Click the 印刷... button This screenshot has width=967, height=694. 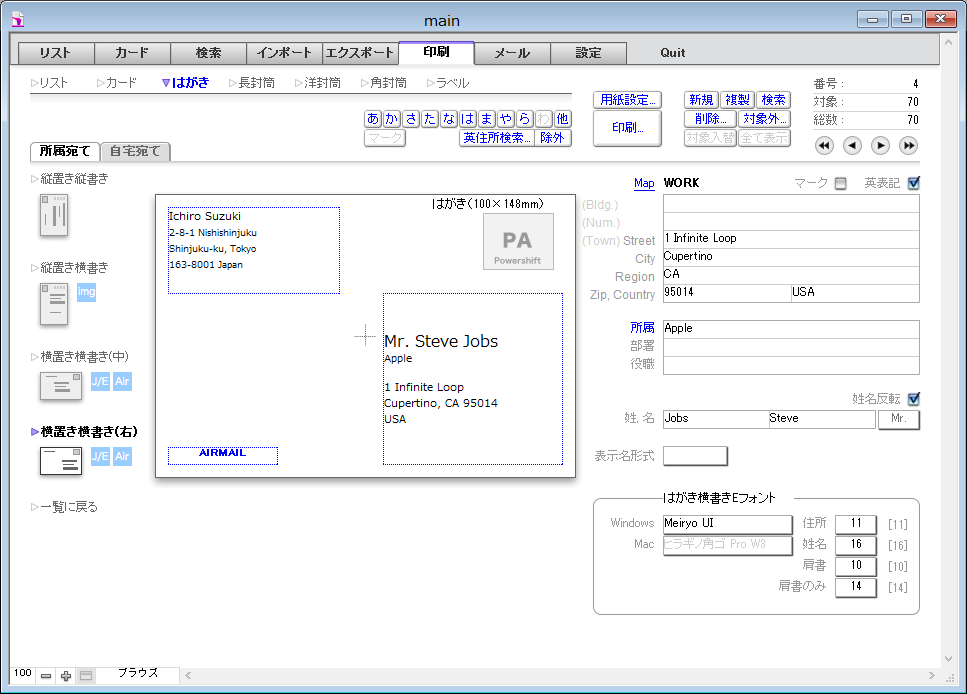627,129
